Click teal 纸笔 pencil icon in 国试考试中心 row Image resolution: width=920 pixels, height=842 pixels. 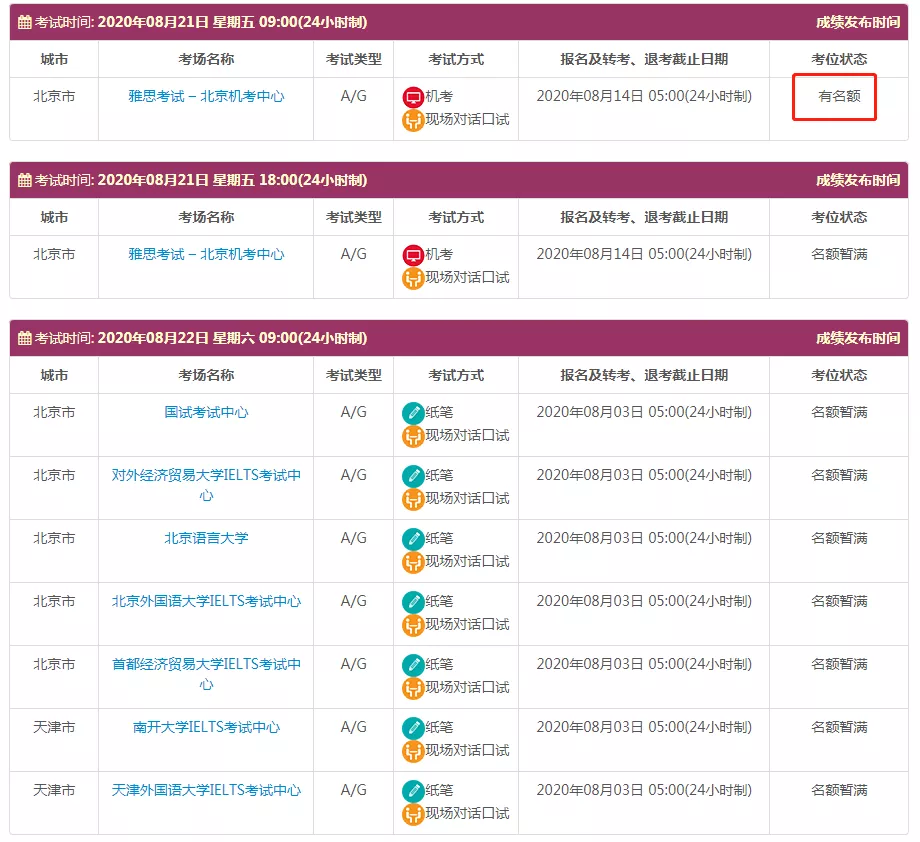(x=413, y=413)
